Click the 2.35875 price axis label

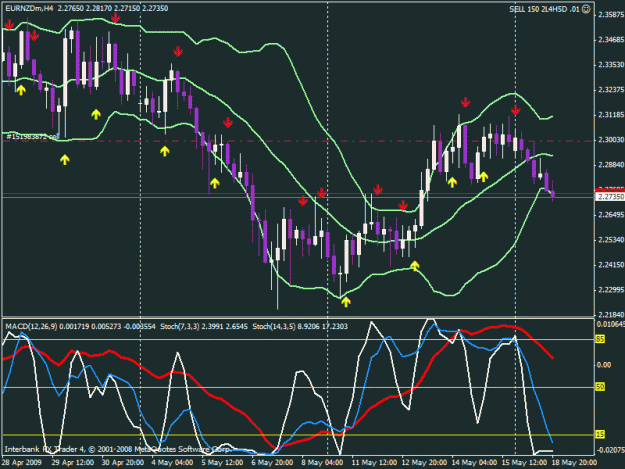pyautogui.click(x=611, y=15)
